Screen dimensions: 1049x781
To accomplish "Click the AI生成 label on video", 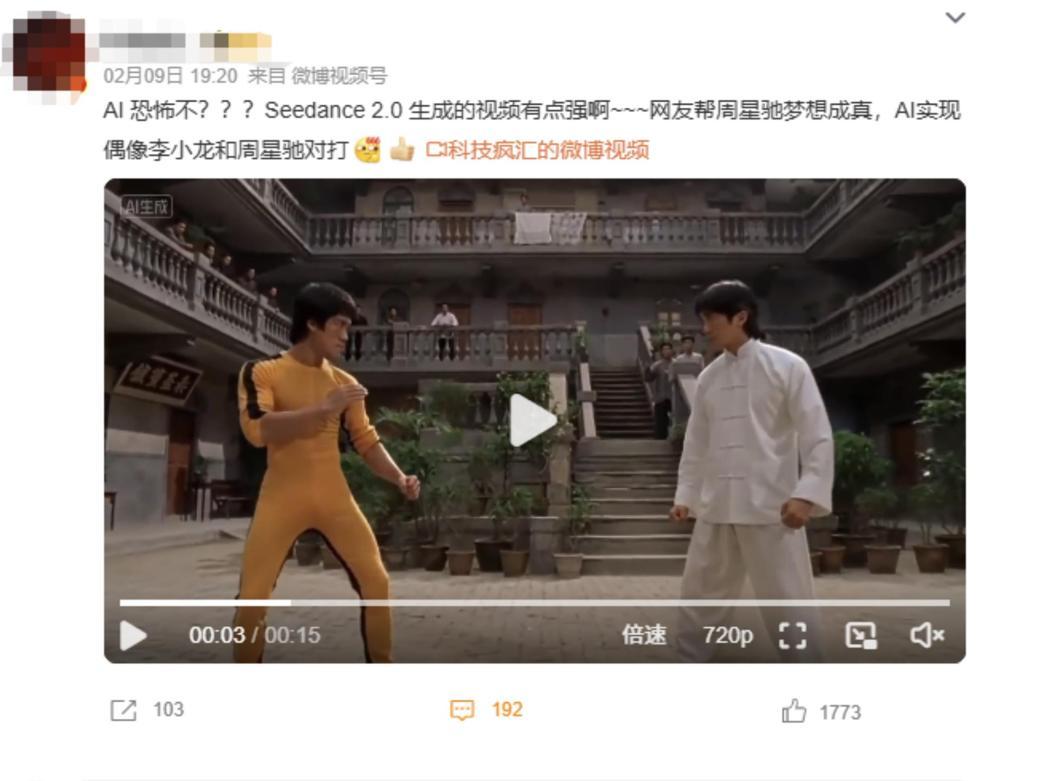I will [x=147, y=207].
